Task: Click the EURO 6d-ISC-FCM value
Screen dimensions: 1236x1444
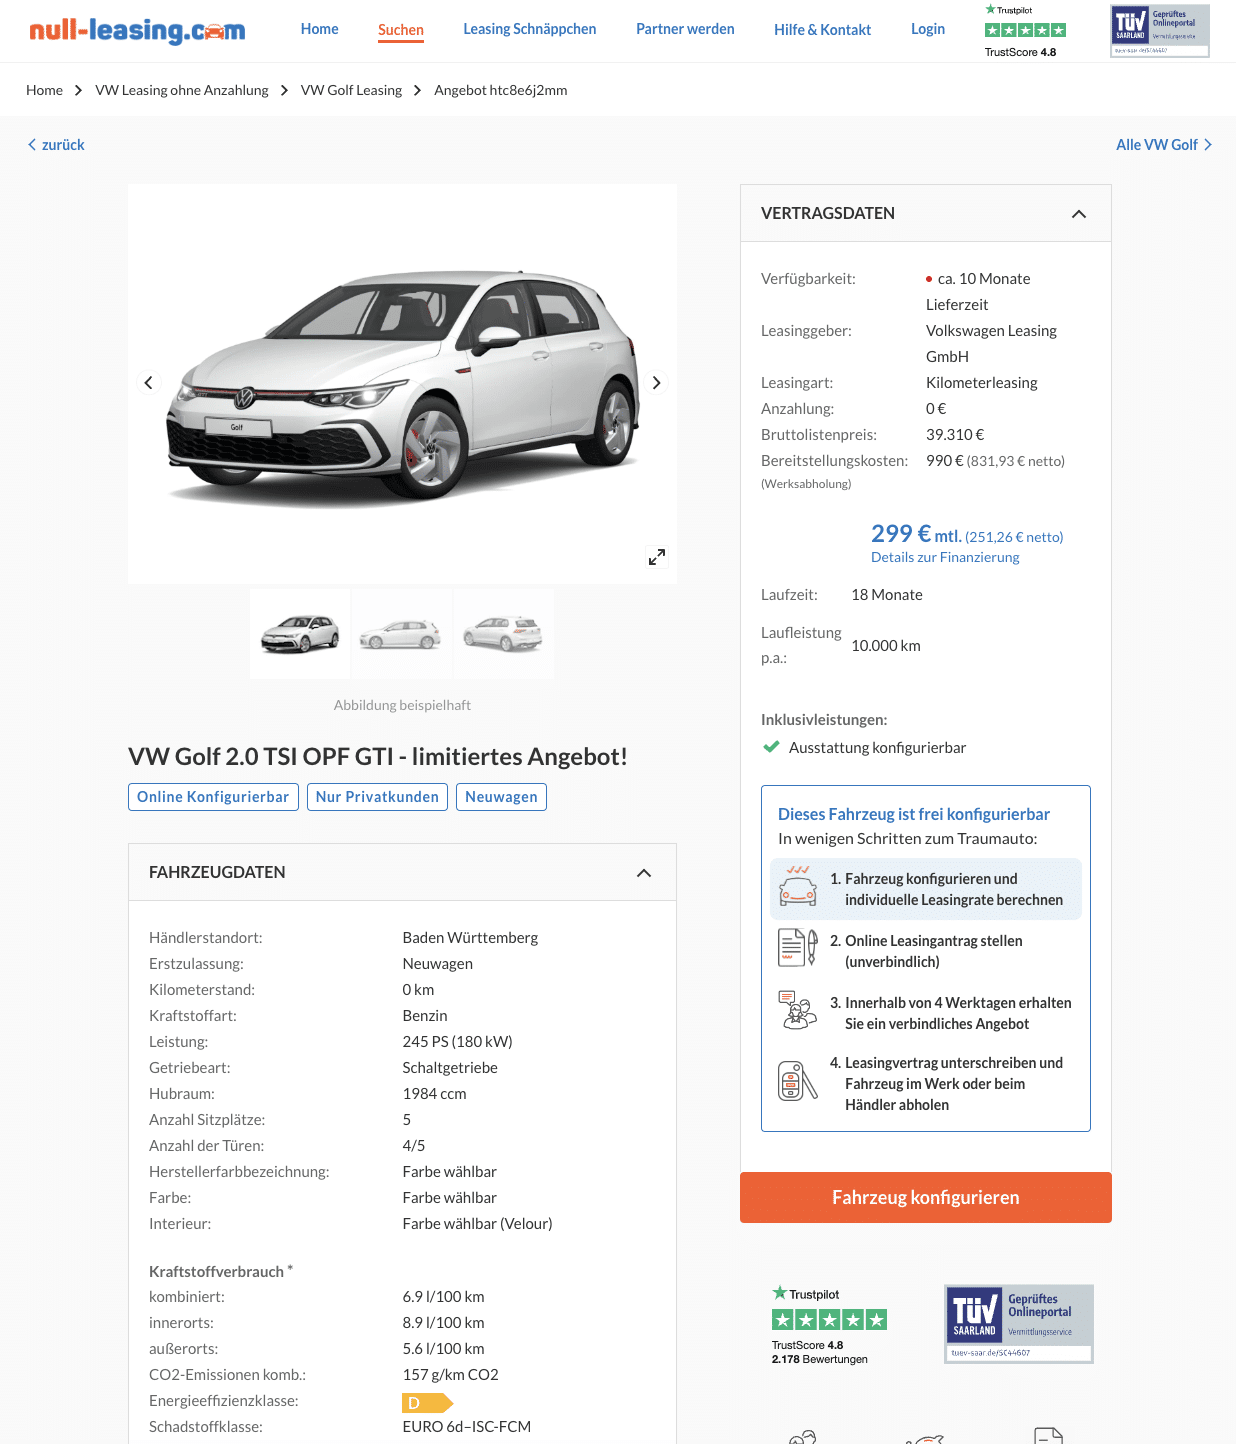Action: 466,1426
